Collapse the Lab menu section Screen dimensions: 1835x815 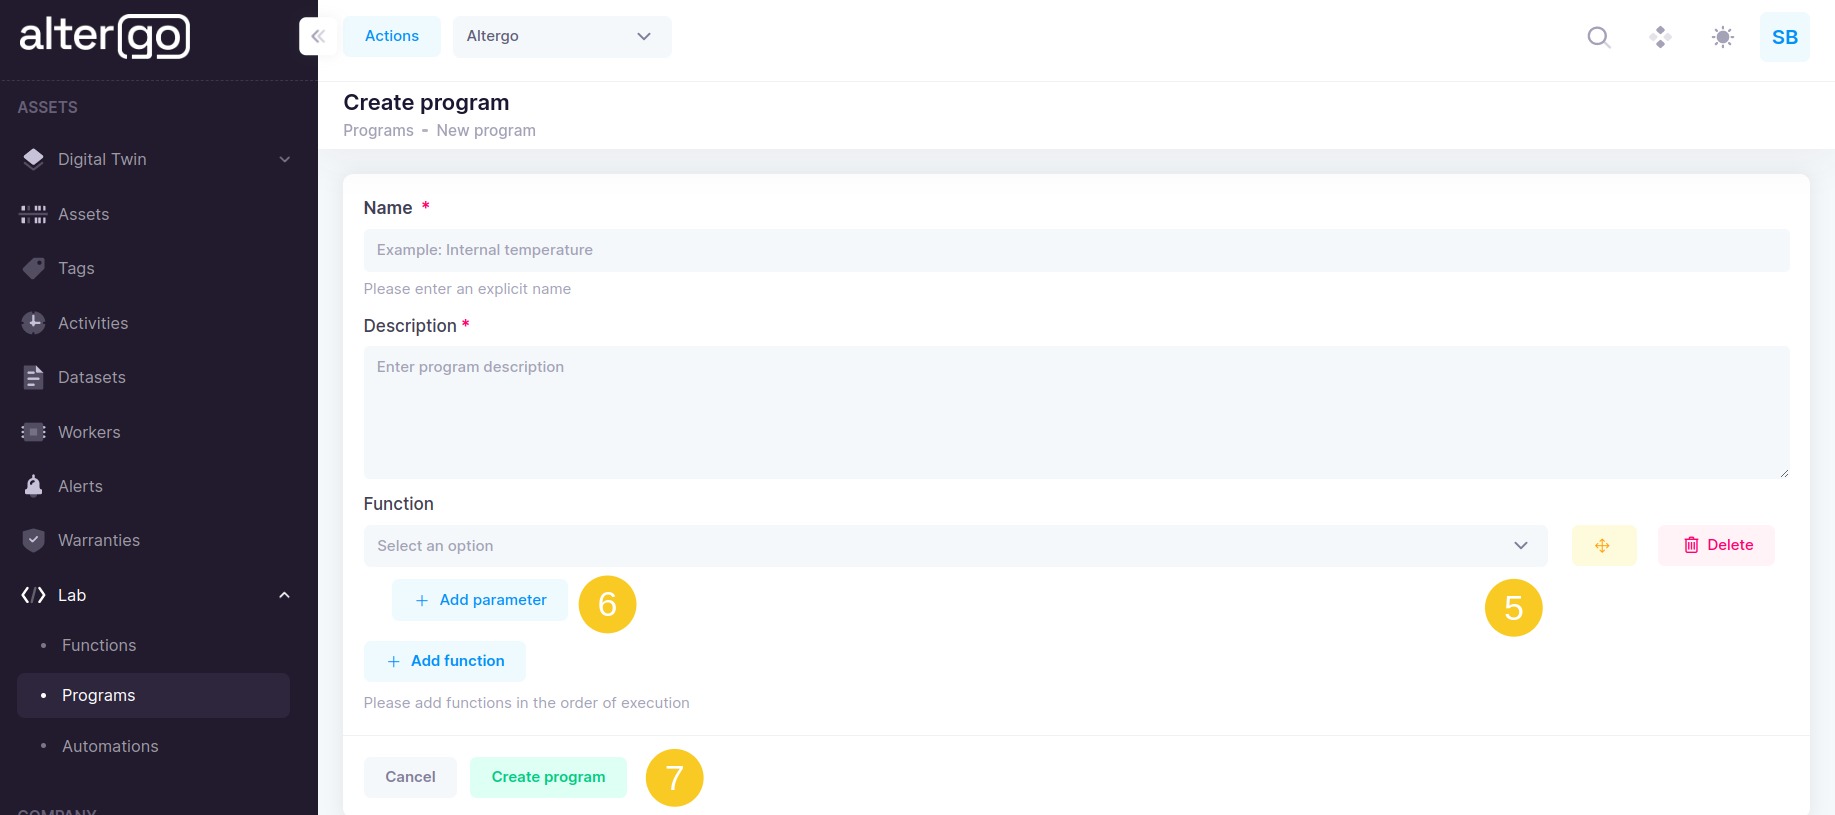pyautogui.click(x=284, y=595)
